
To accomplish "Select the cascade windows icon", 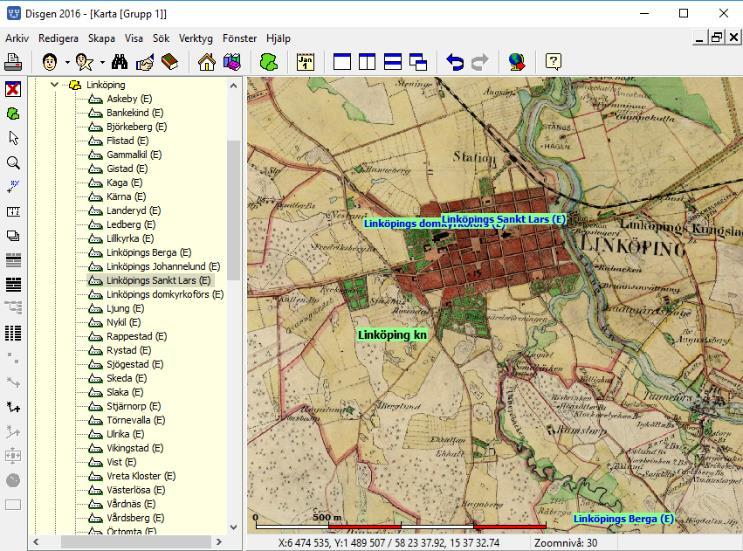I will [418, 62].
